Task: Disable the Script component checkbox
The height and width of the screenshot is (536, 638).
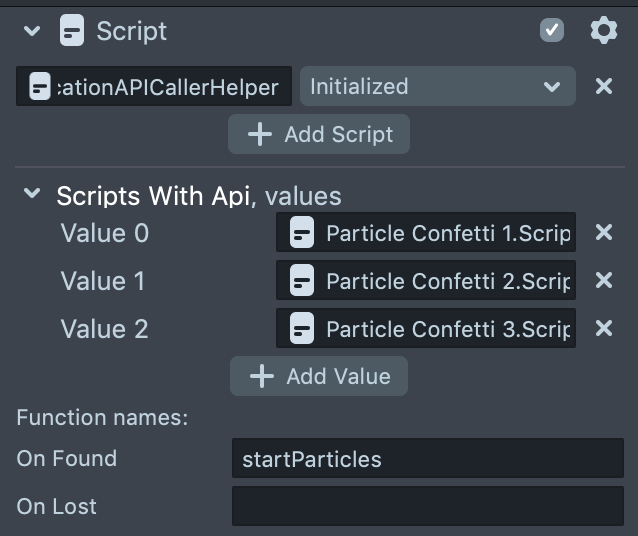Action: pyautogui.click(x=551, y=31)
